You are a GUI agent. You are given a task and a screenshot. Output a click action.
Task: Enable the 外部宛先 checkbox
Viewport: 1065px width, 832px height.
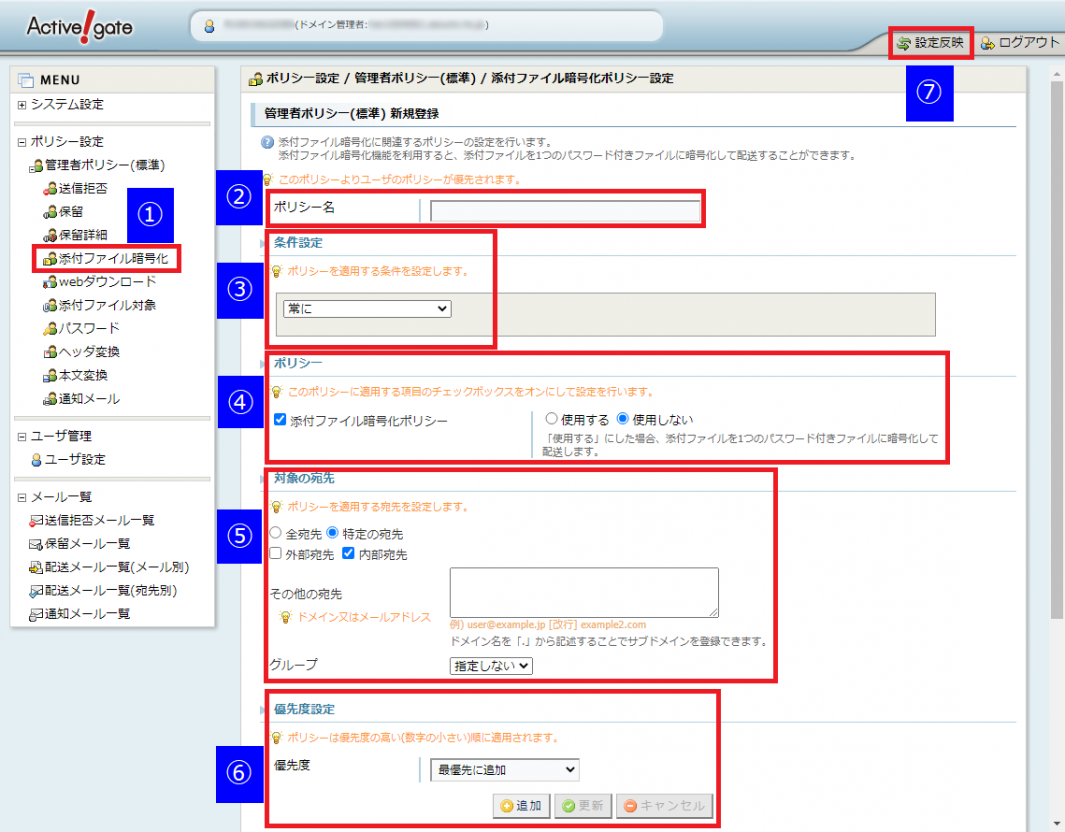click(x=276, y=553)
